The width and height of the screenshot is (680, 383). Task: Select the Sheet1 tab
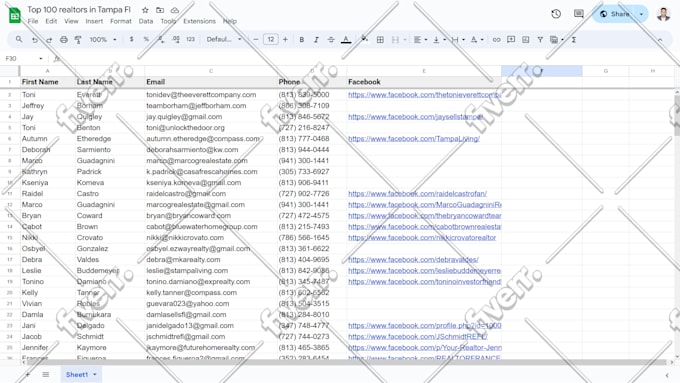[81, 374]
